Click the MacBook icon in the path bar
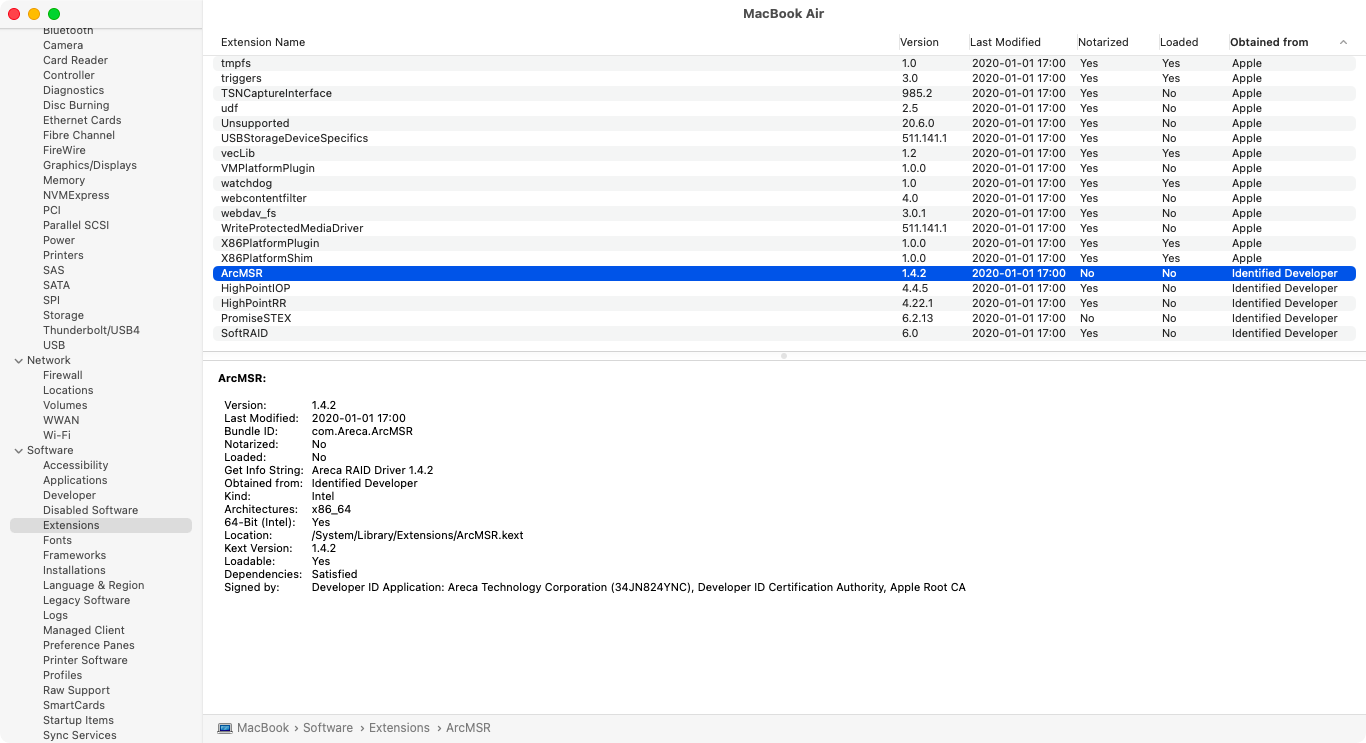This screenshot has height=743, width=1366. (225, 728)
